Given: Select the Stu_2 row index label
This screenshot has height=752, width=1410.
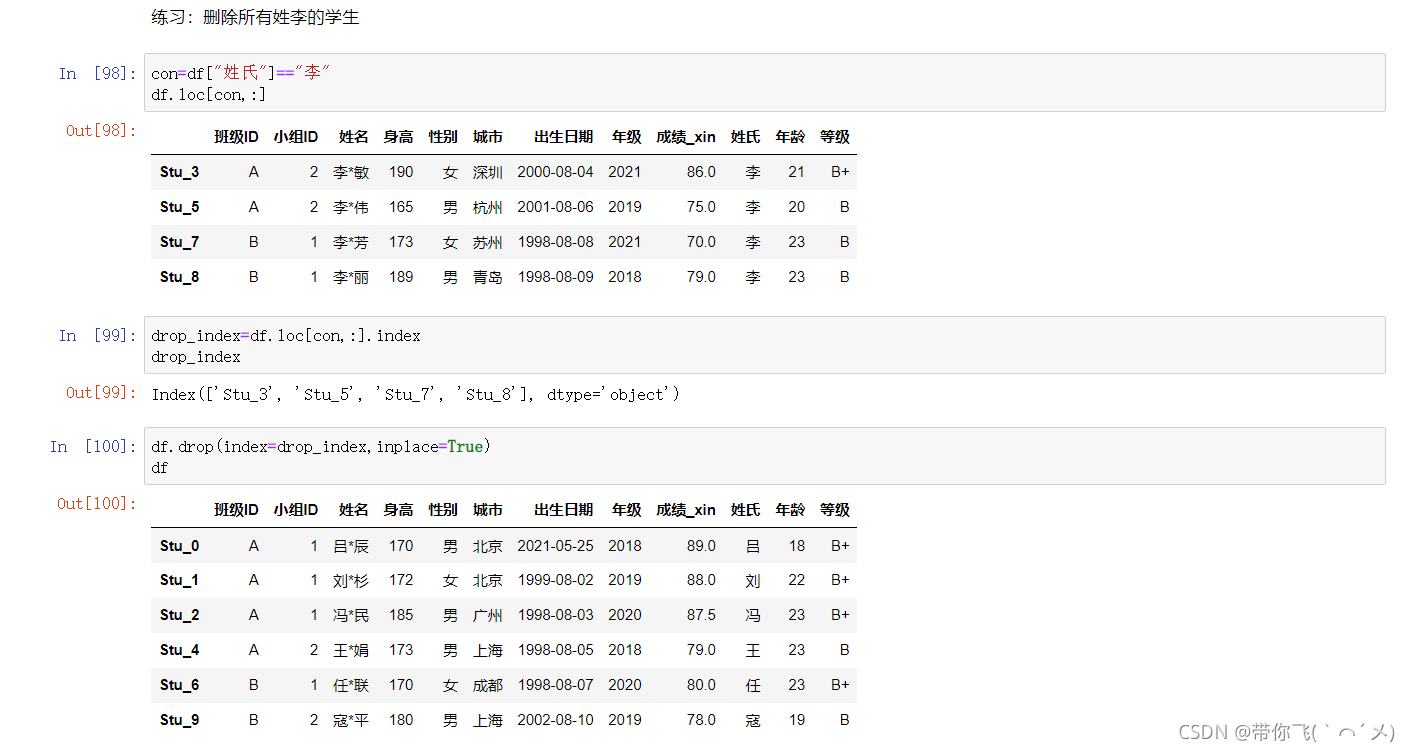Looking at the screenshot, I should 179,615.
